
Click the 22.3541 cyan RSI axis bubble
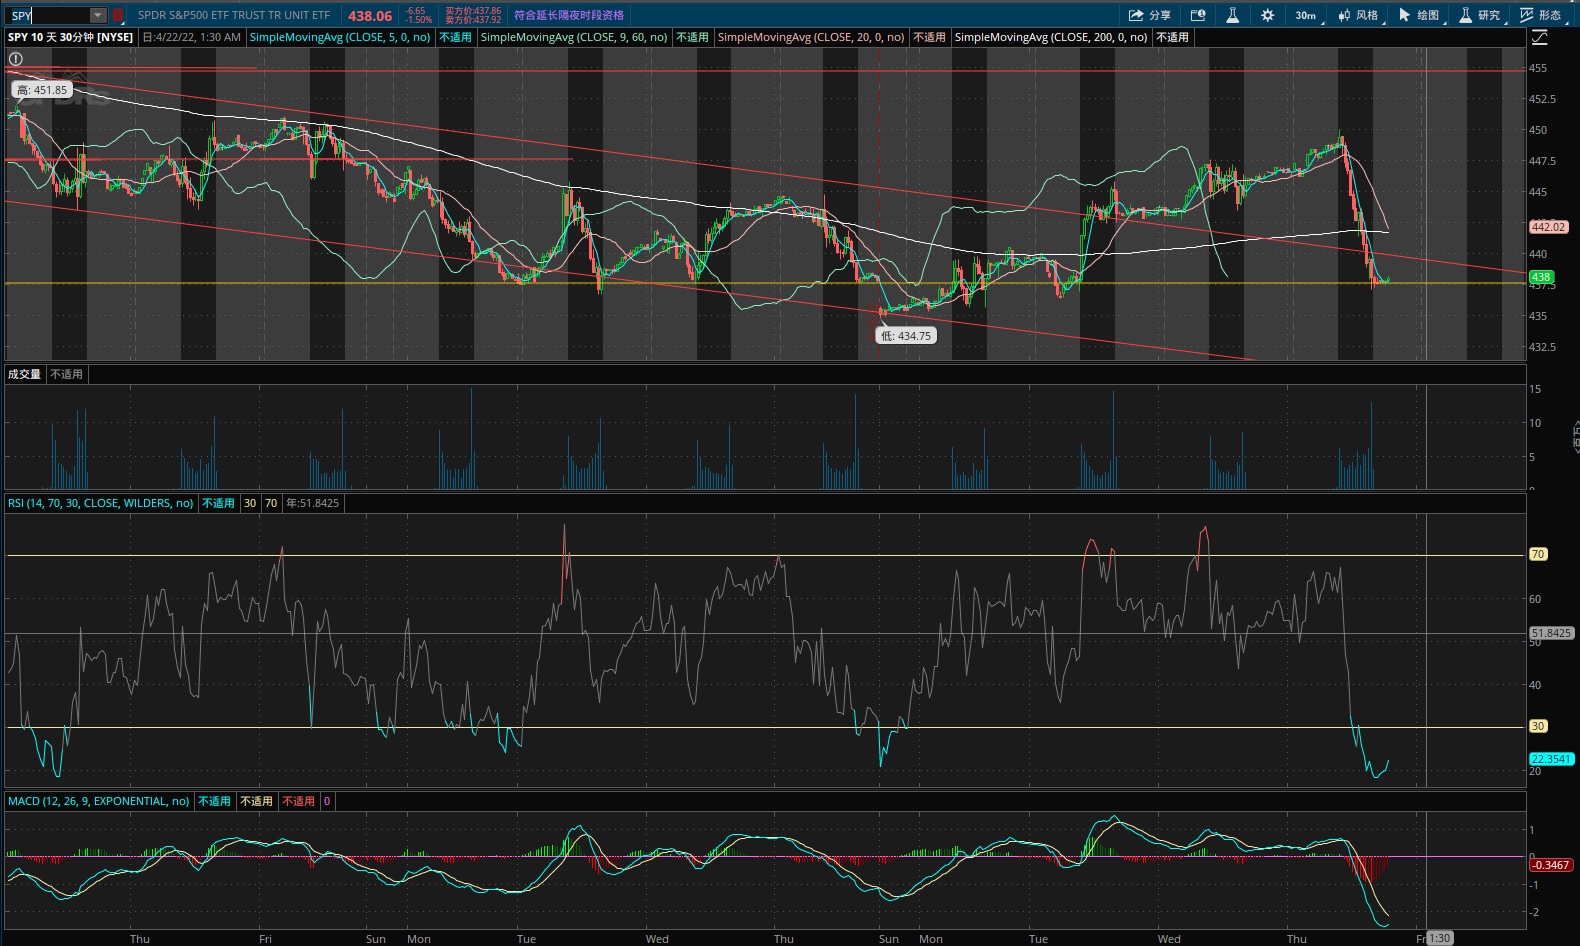click(x=1552, y=759)
